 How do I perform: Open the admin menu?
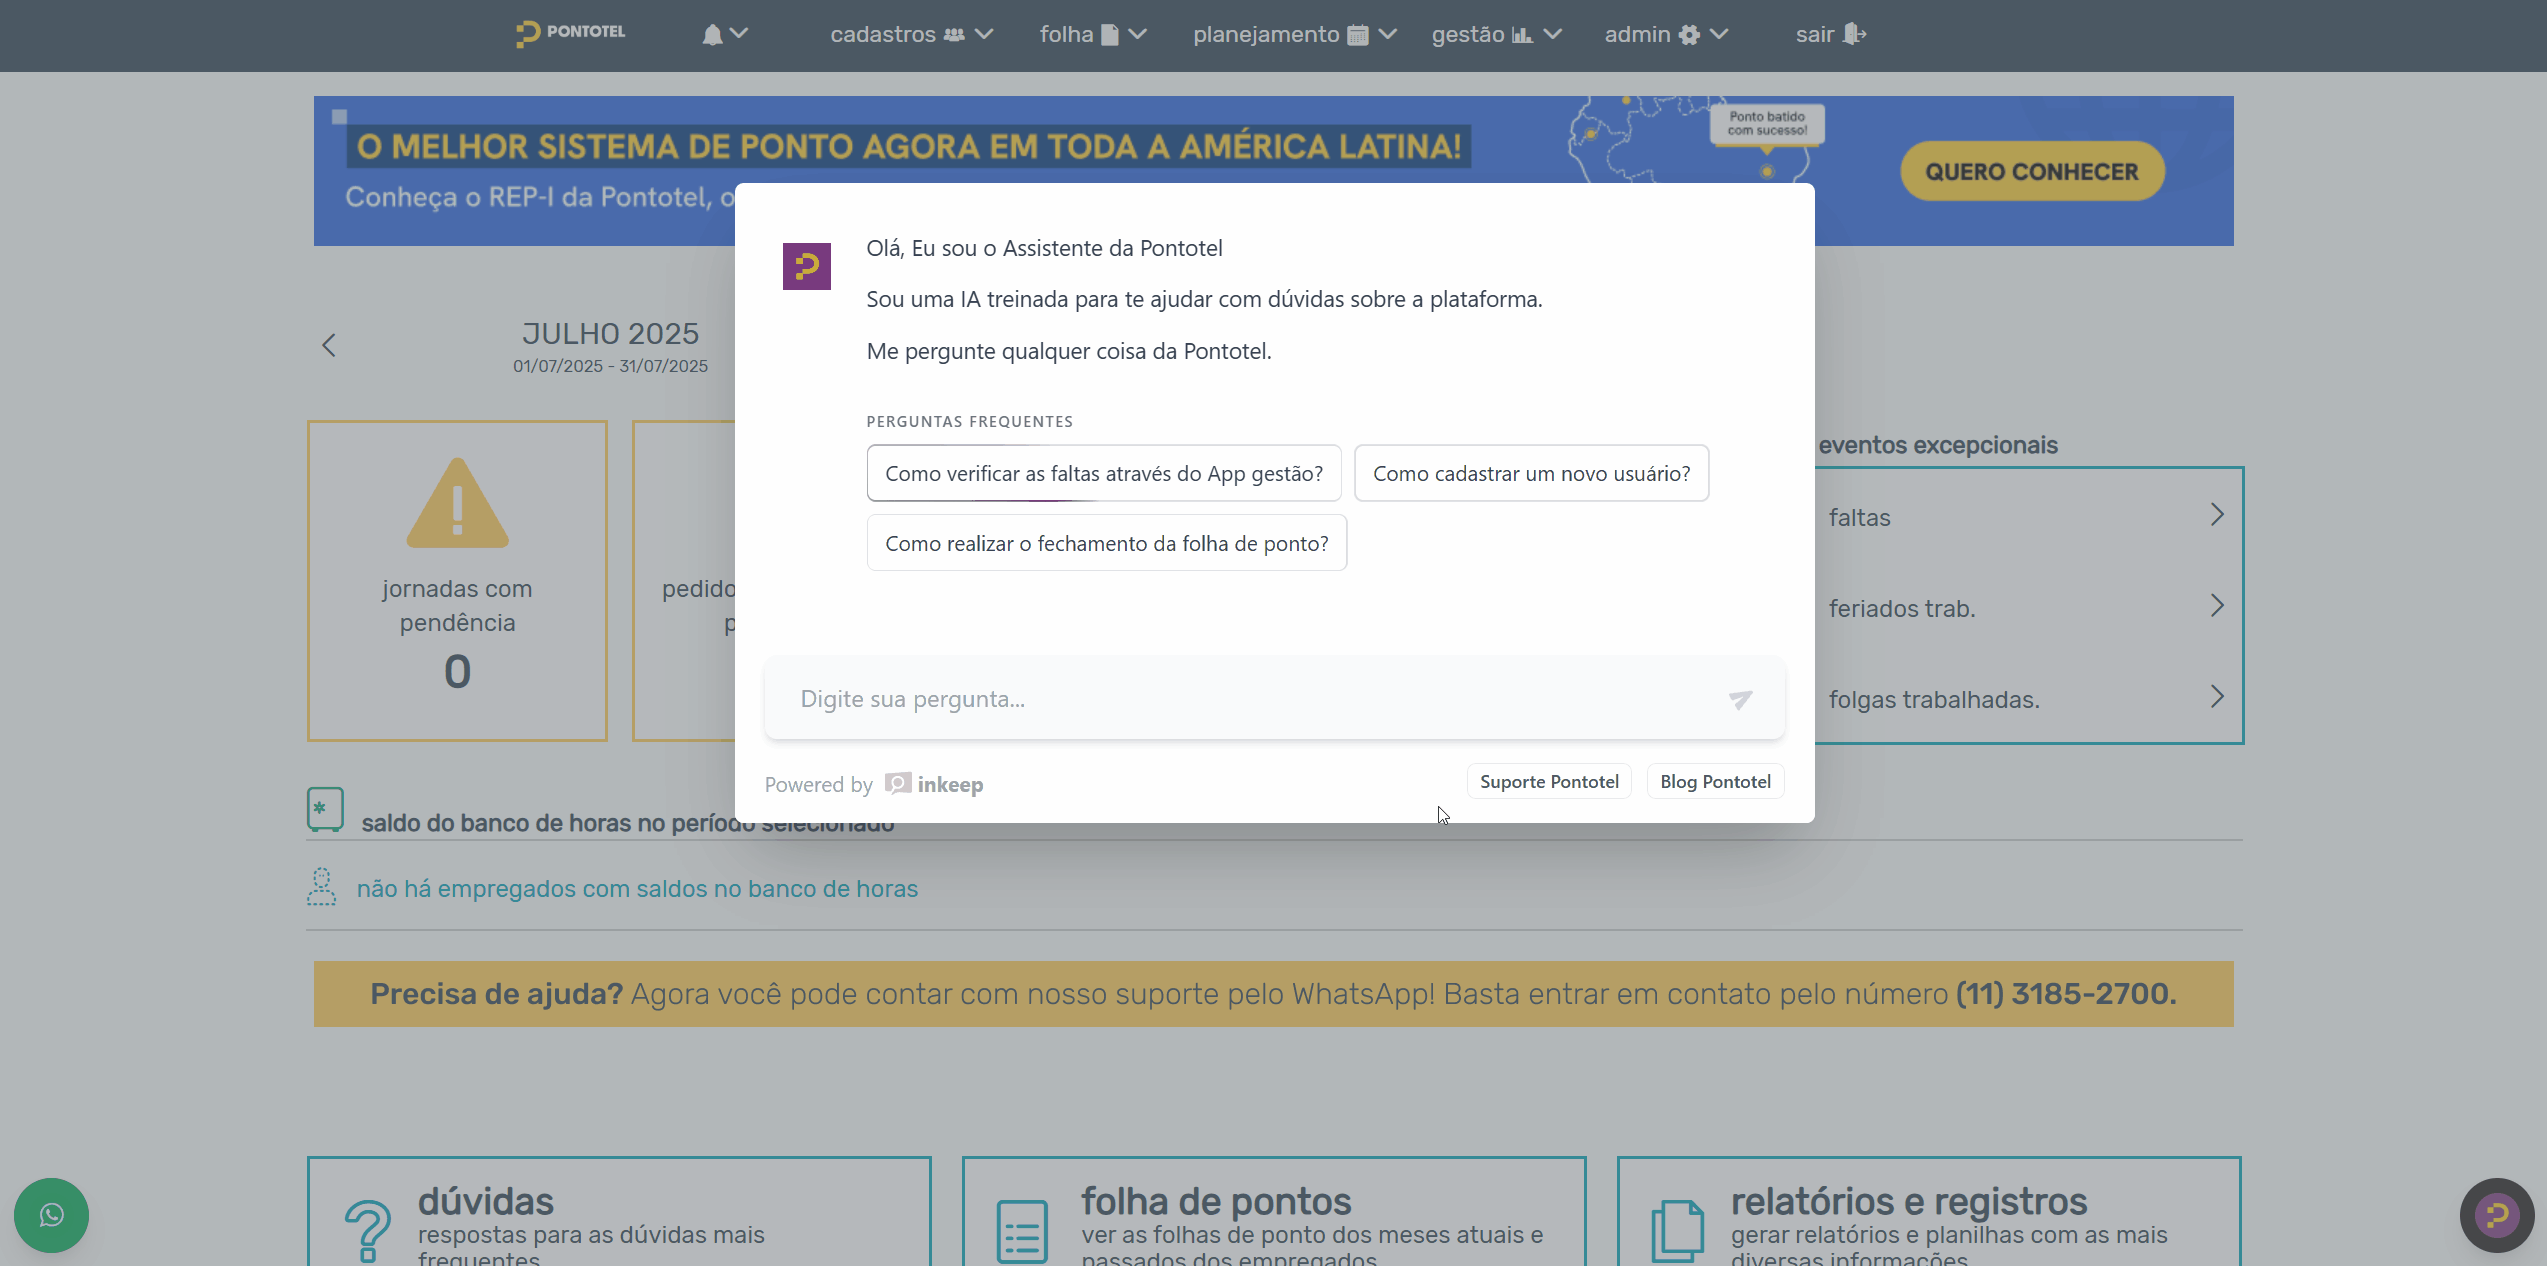[1666, 34]
